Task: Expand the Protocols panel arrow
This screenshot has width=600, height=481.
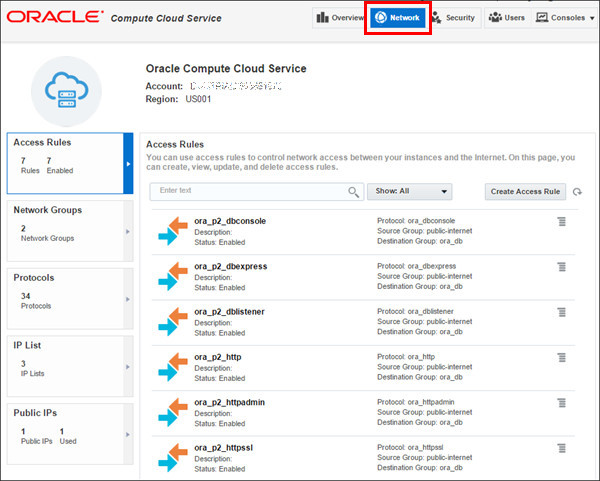Action: point(128,299)
